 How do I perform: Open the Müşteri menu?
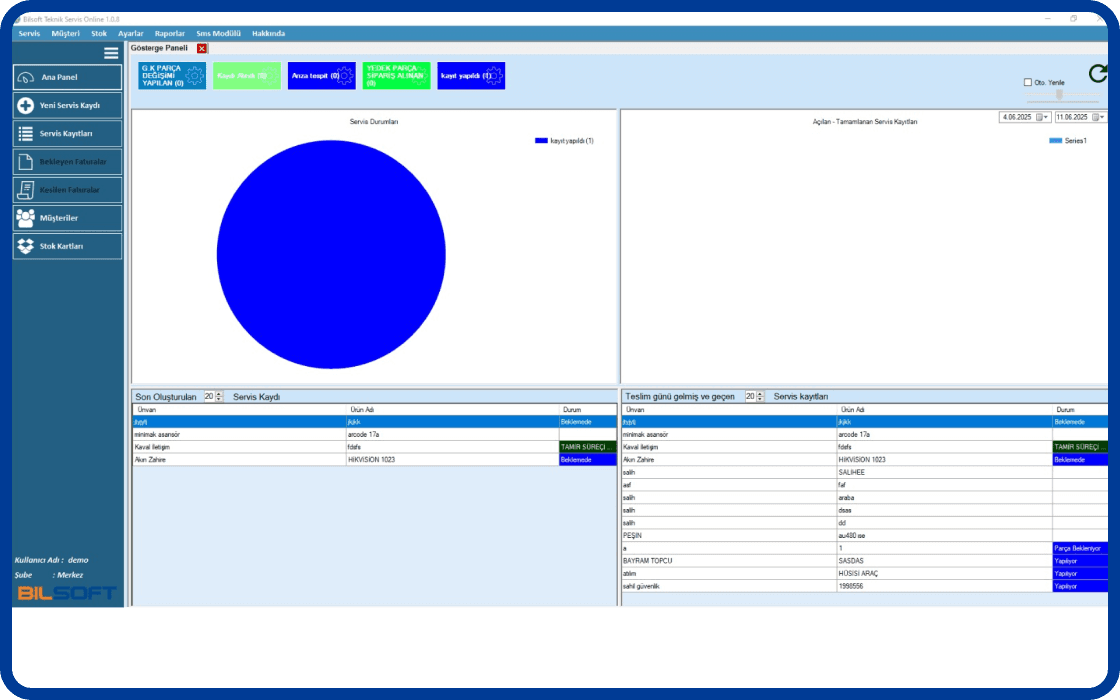[65, 34]
